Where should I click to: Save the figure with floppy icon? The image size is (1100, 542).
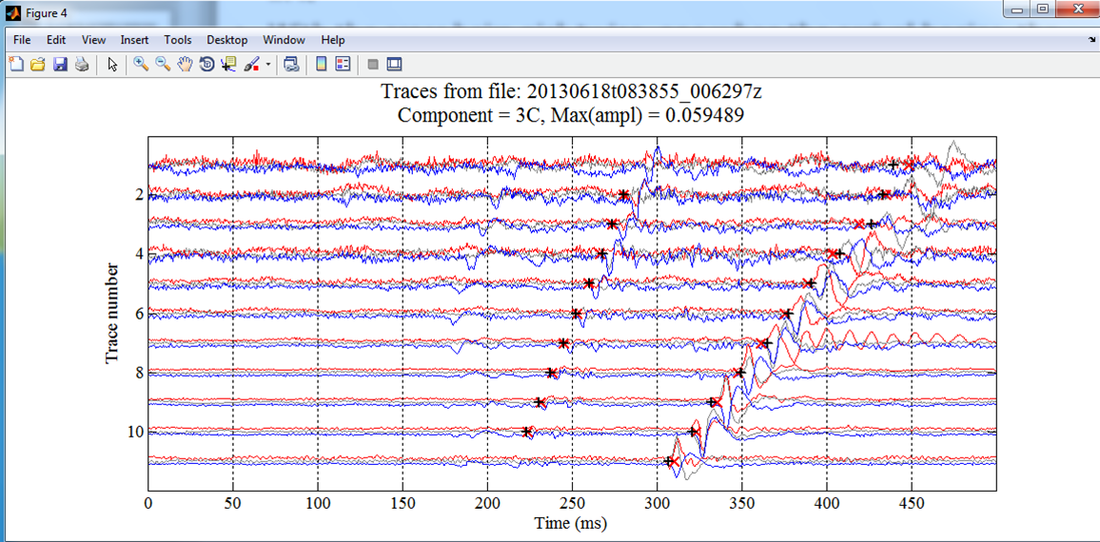[x=60, y=65]
